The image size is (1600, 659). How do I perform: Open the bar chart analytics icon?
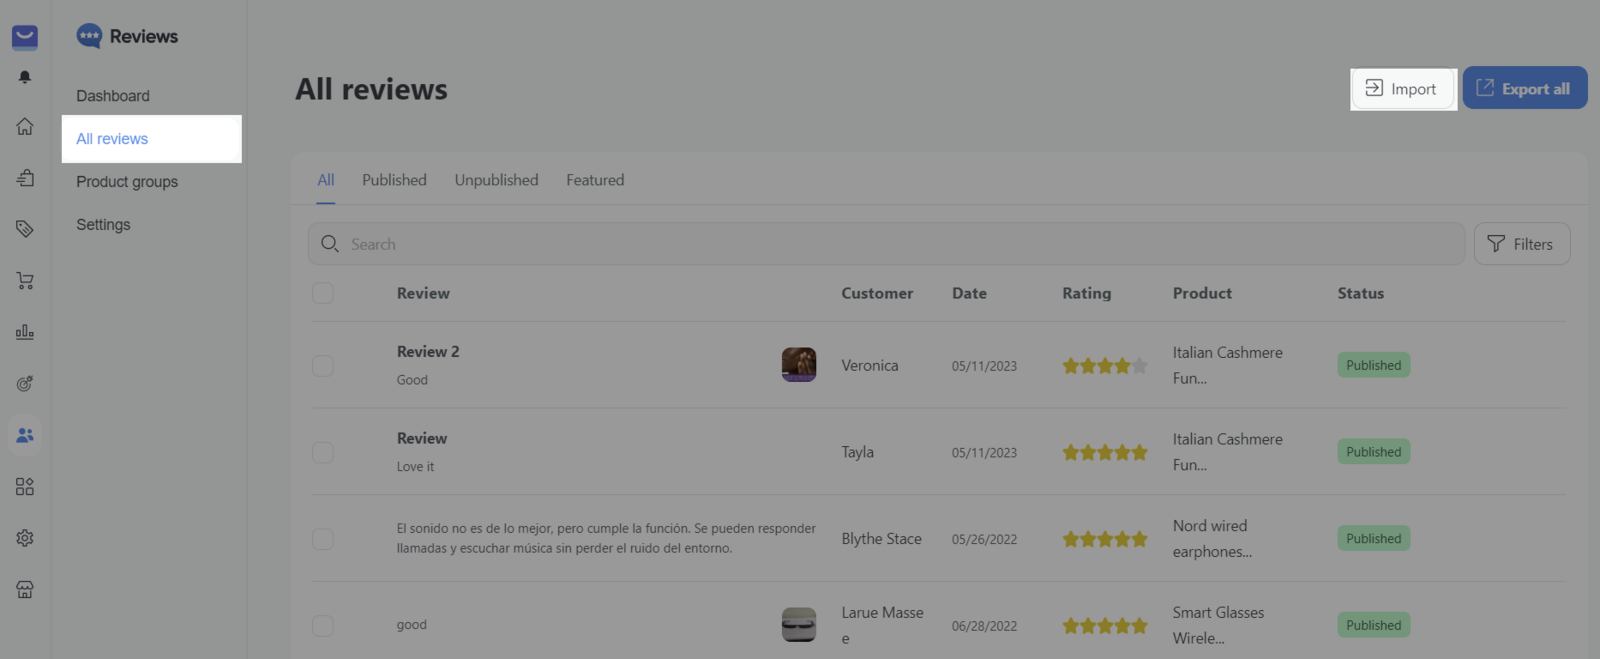pyautogui.click(x=25, y=332)
